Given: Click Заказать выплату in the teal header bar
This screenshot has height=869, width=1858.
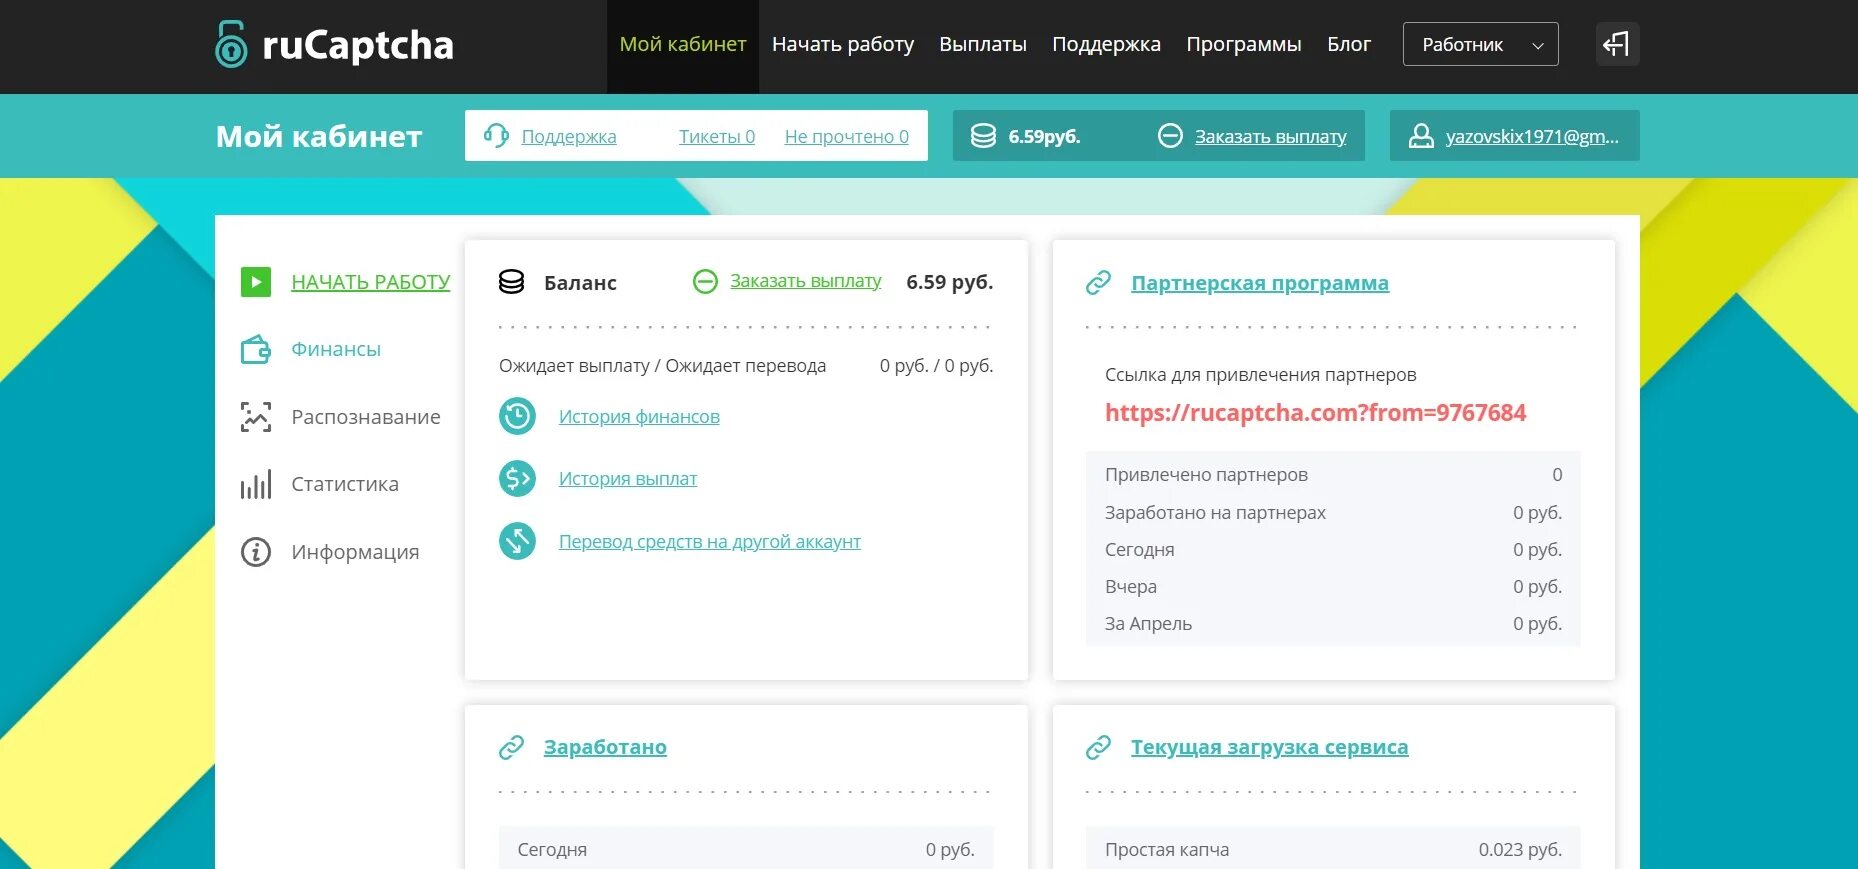Looking at the screenshot, I should (1271, 136).
